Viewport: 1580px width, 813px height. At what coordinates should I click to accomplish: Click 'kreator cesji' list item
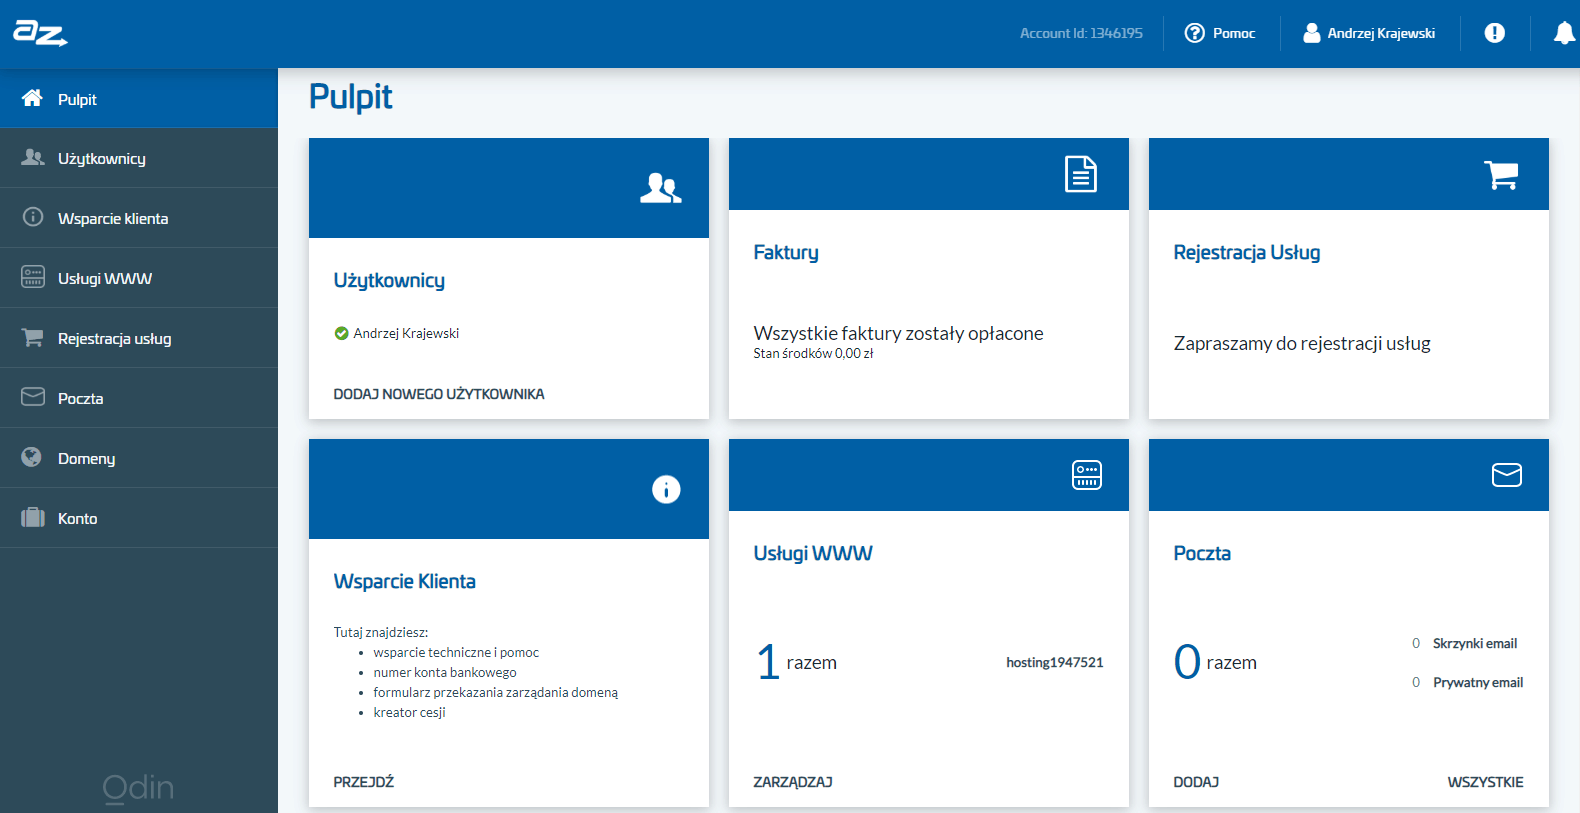tap(409, 712)
